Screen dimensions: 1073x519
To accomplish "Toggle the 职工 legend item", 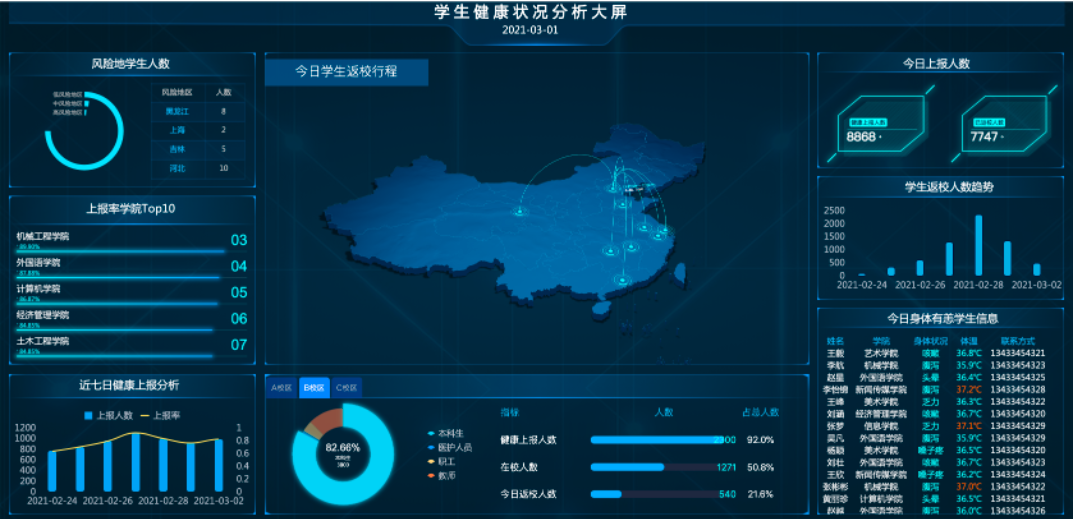I will pyautogui.click(x=442, y=461).
